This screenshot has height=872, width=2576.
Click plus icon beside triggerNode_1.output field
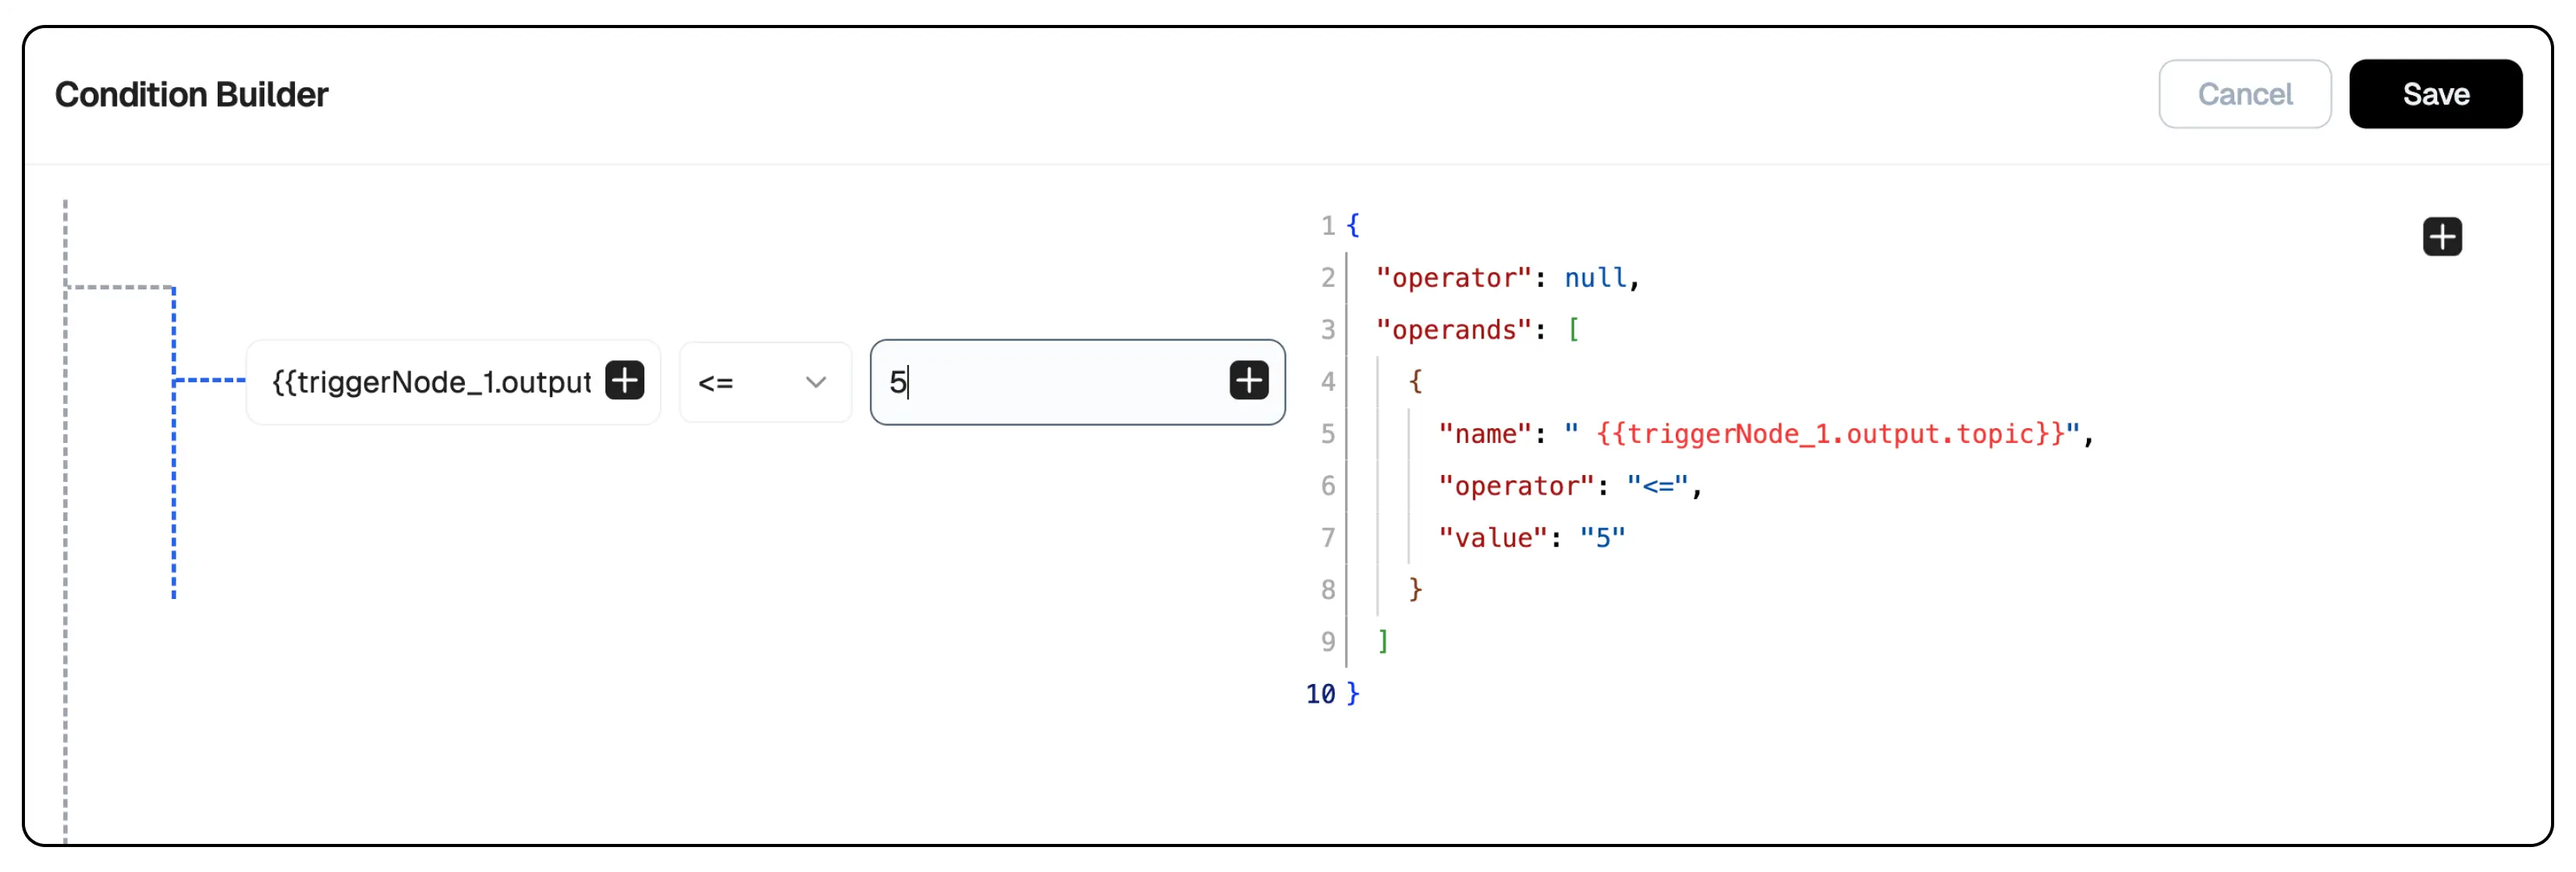coord(625,381)
